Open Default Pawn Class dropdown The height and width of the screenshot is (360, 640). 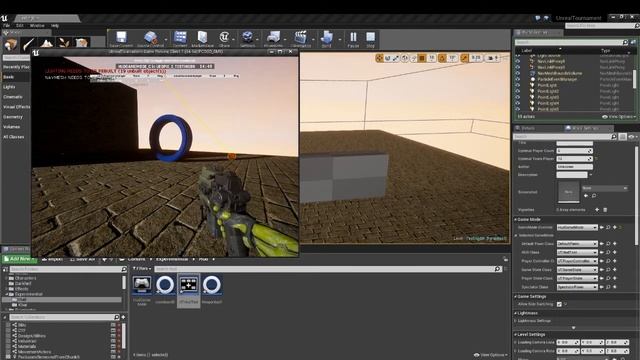(x=577, y=244)
